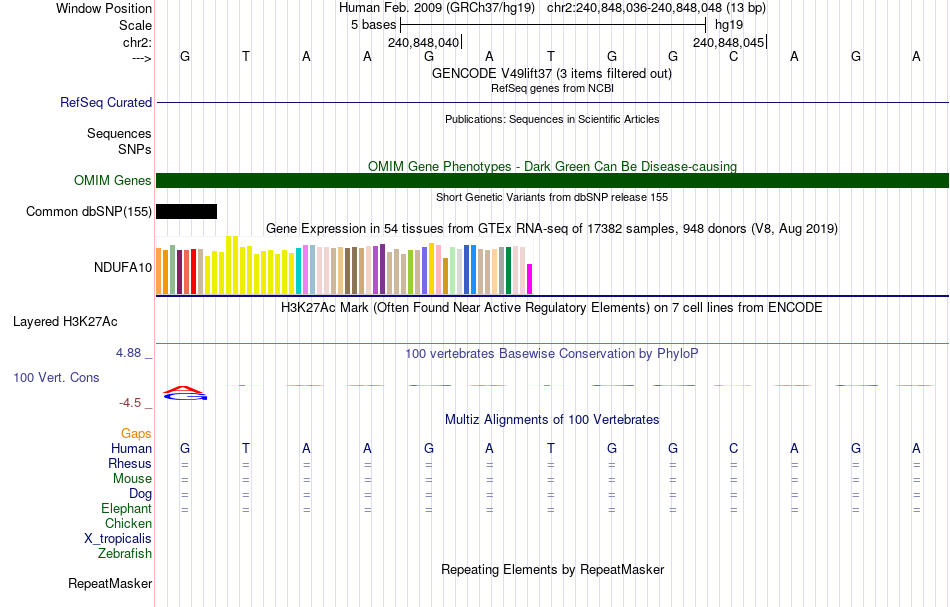Click the GENCODE V49lift37 track title
This screenshot has height=607, width=950.
(552, 73)
